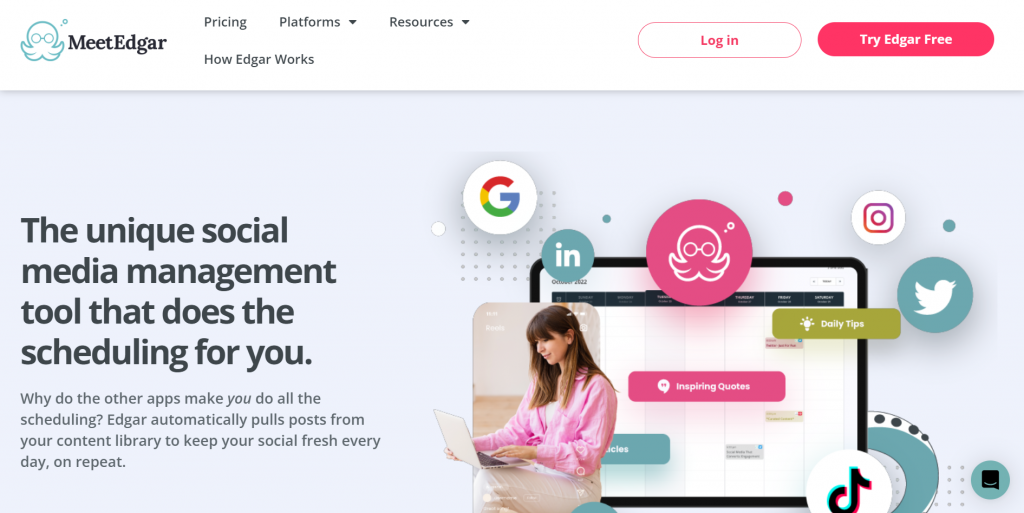Open How Edgar Works page
Image resolution: width=1024 pixels, height=513 pixels.
(259, 59)
